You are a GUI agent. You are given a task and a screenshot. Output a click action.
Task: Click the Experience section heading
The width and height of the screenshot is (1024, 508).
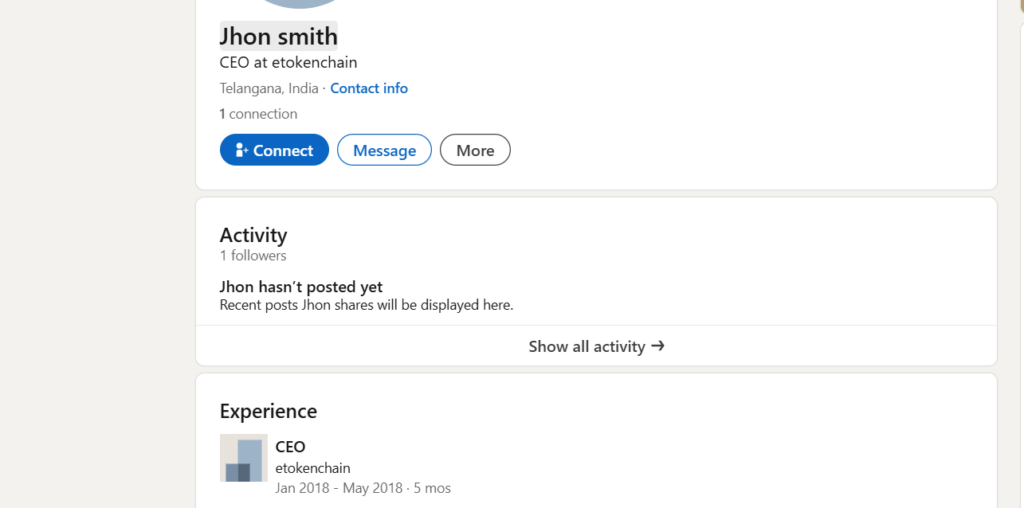[x=268, y=411]
